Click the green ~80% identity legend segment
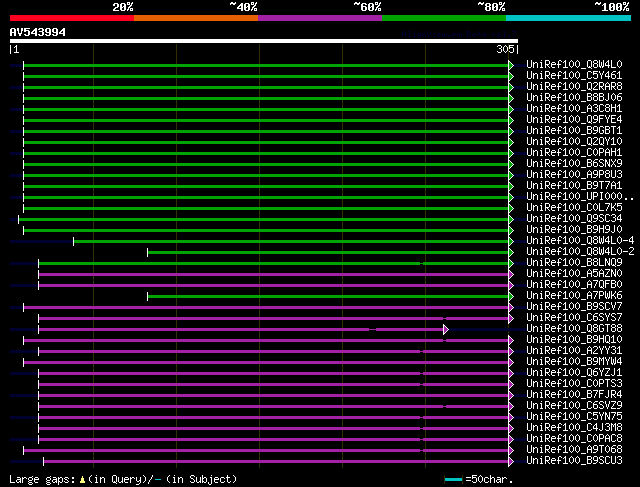640x487 pixels. (444, 18)
